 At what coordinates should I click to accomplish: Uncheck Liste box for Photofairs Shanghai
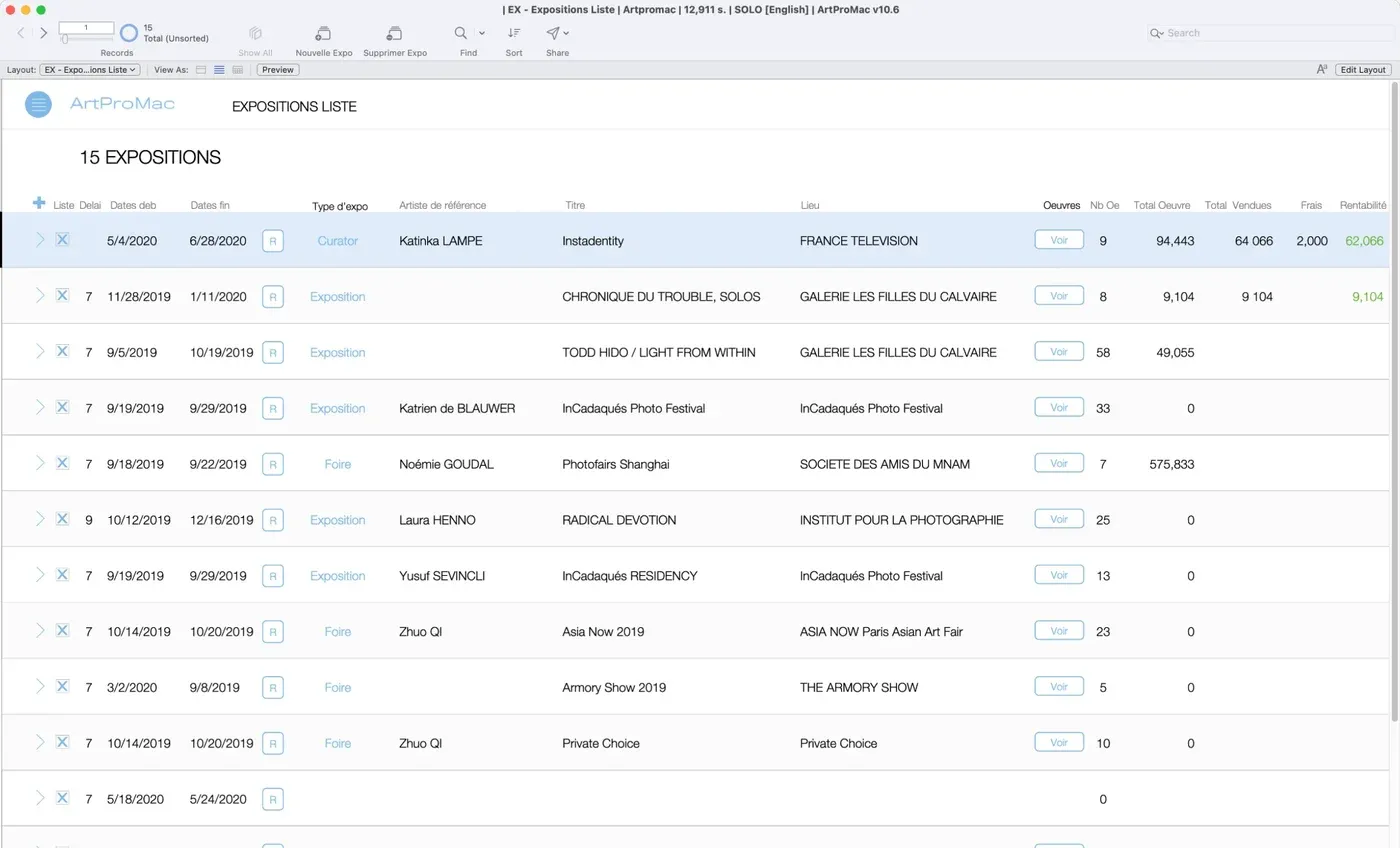point(62,463)
